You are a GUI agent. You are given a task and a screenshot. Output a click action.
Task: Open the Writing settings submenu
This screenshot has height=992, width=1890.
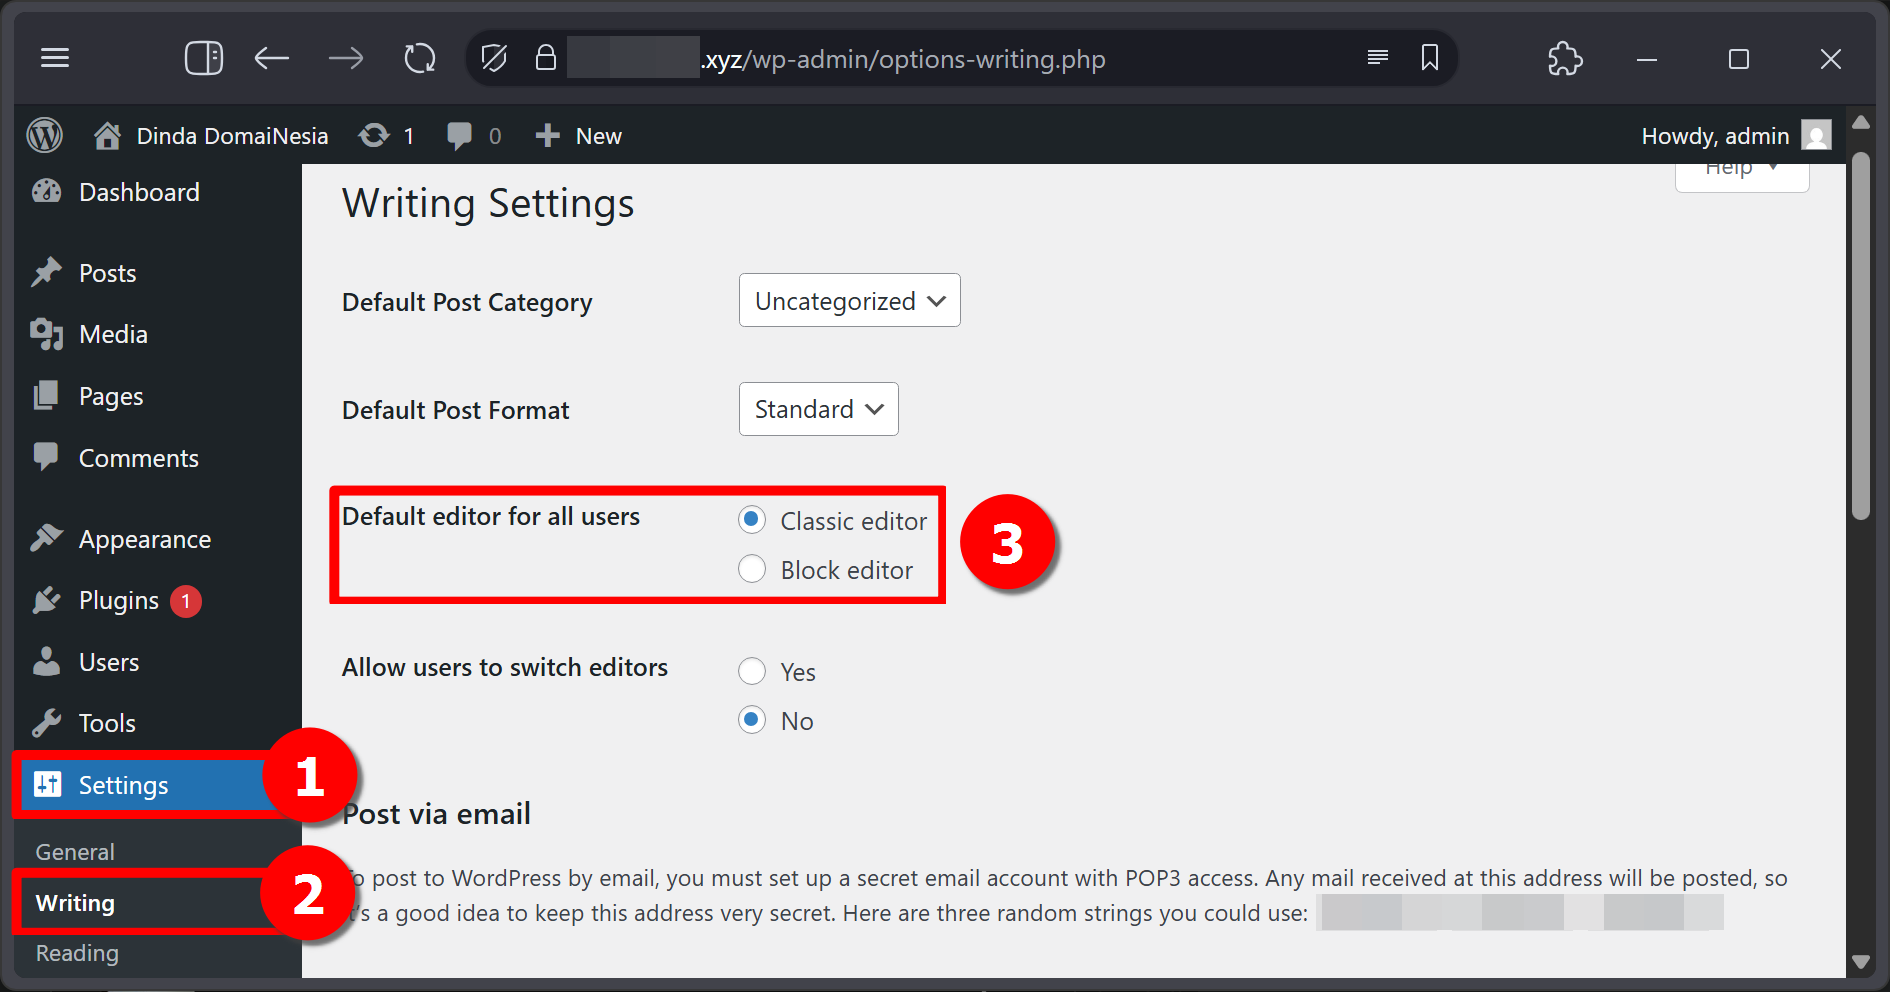[x=75, y=903]
